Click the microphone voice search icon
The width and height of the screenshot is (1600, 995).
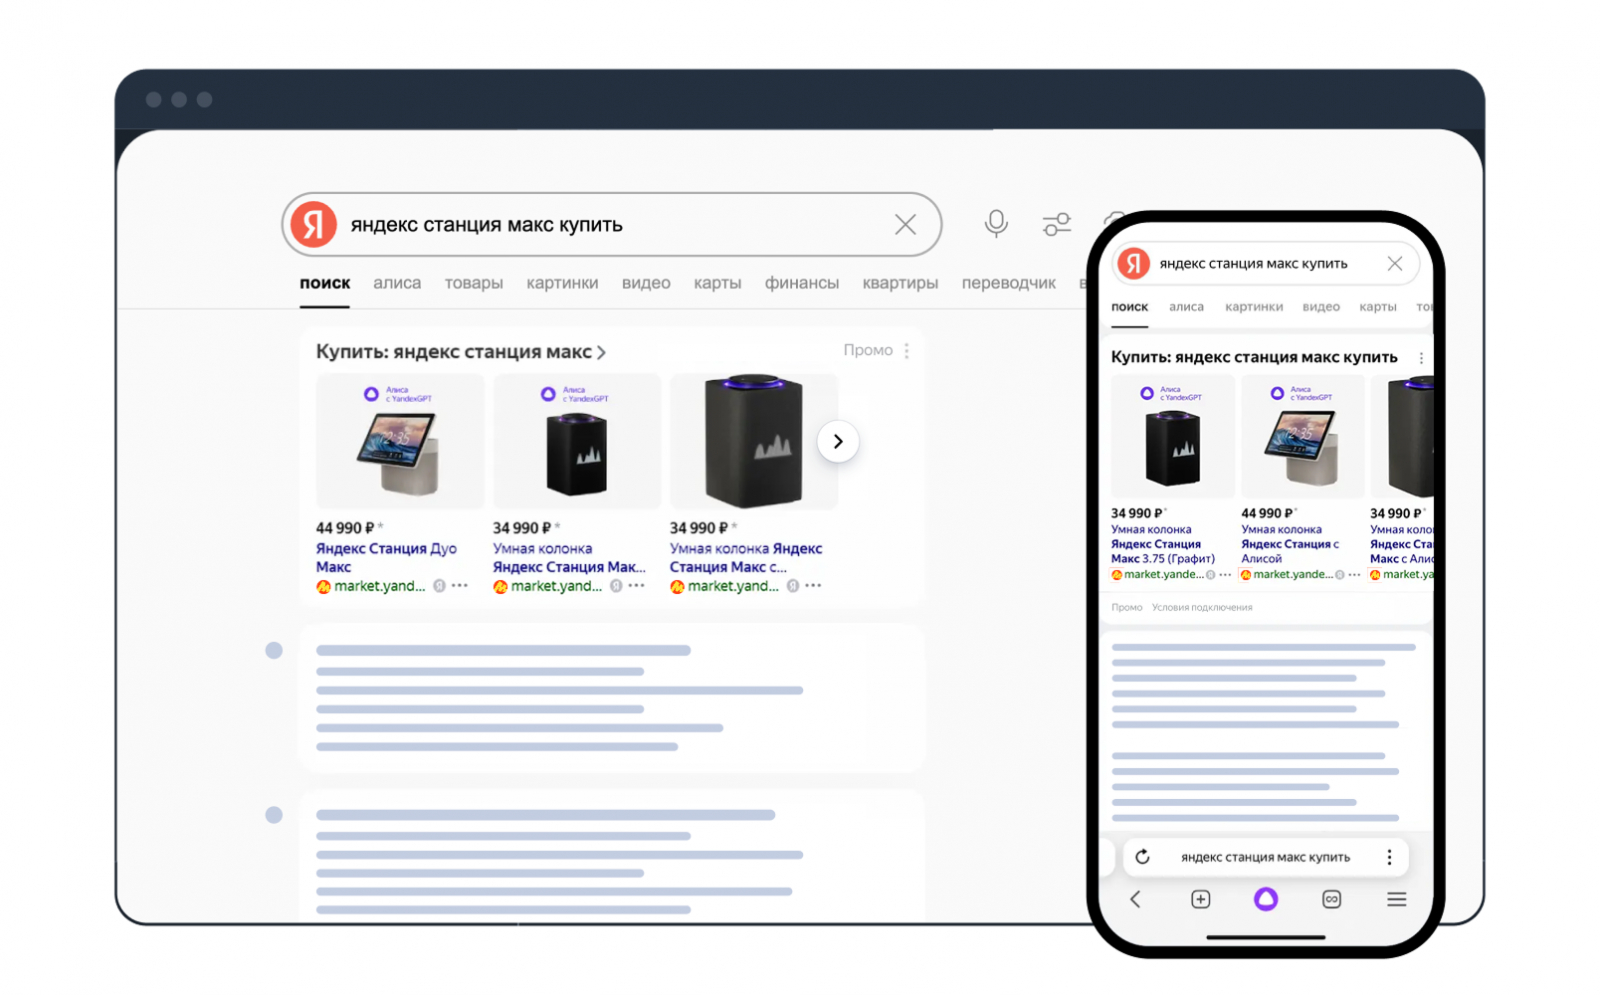click(x=995, y=223)
